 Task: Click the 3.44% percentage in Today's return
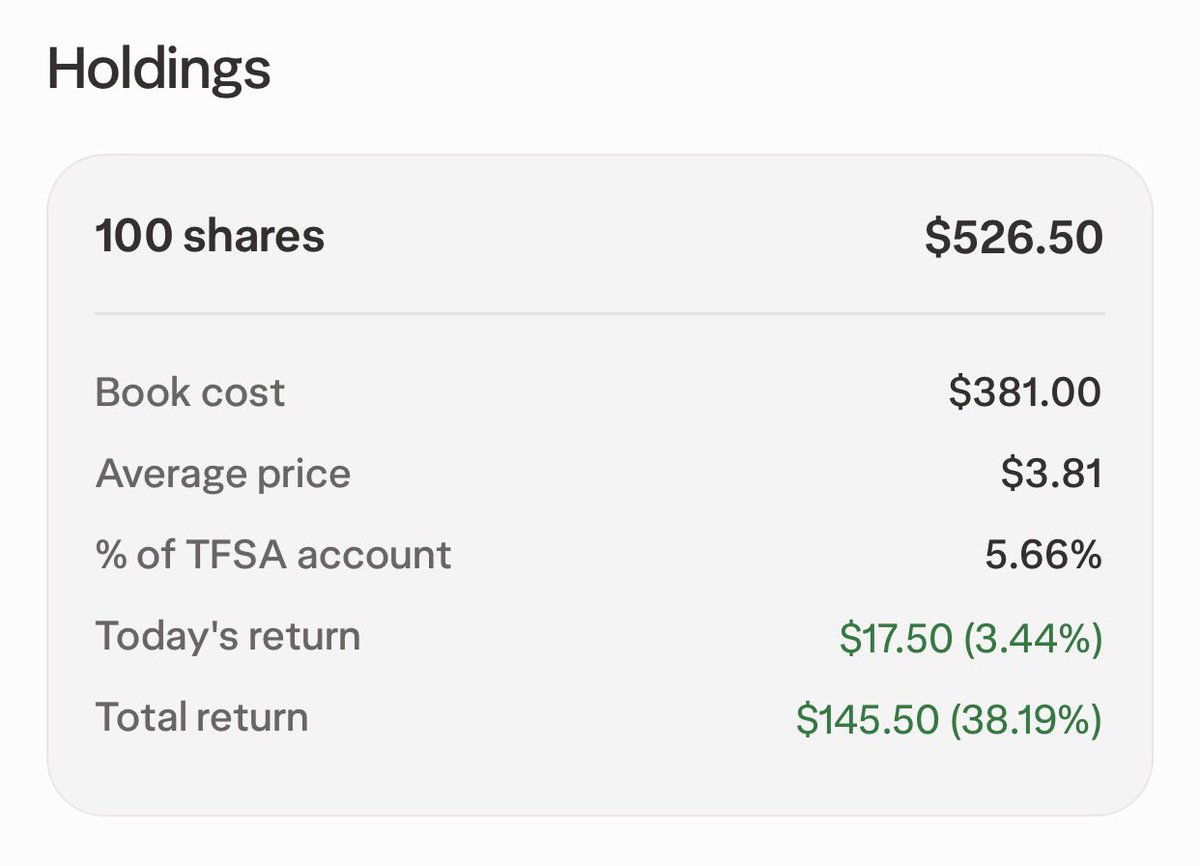click(x=1033, y=637)
